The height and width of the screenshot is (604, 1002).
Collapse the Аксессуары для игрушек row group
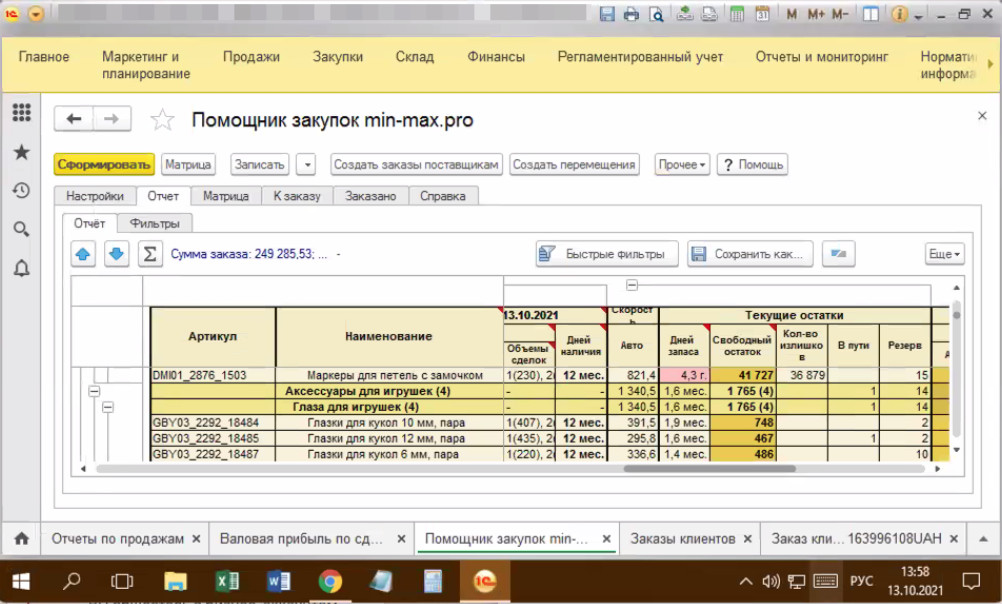[94, 392]
